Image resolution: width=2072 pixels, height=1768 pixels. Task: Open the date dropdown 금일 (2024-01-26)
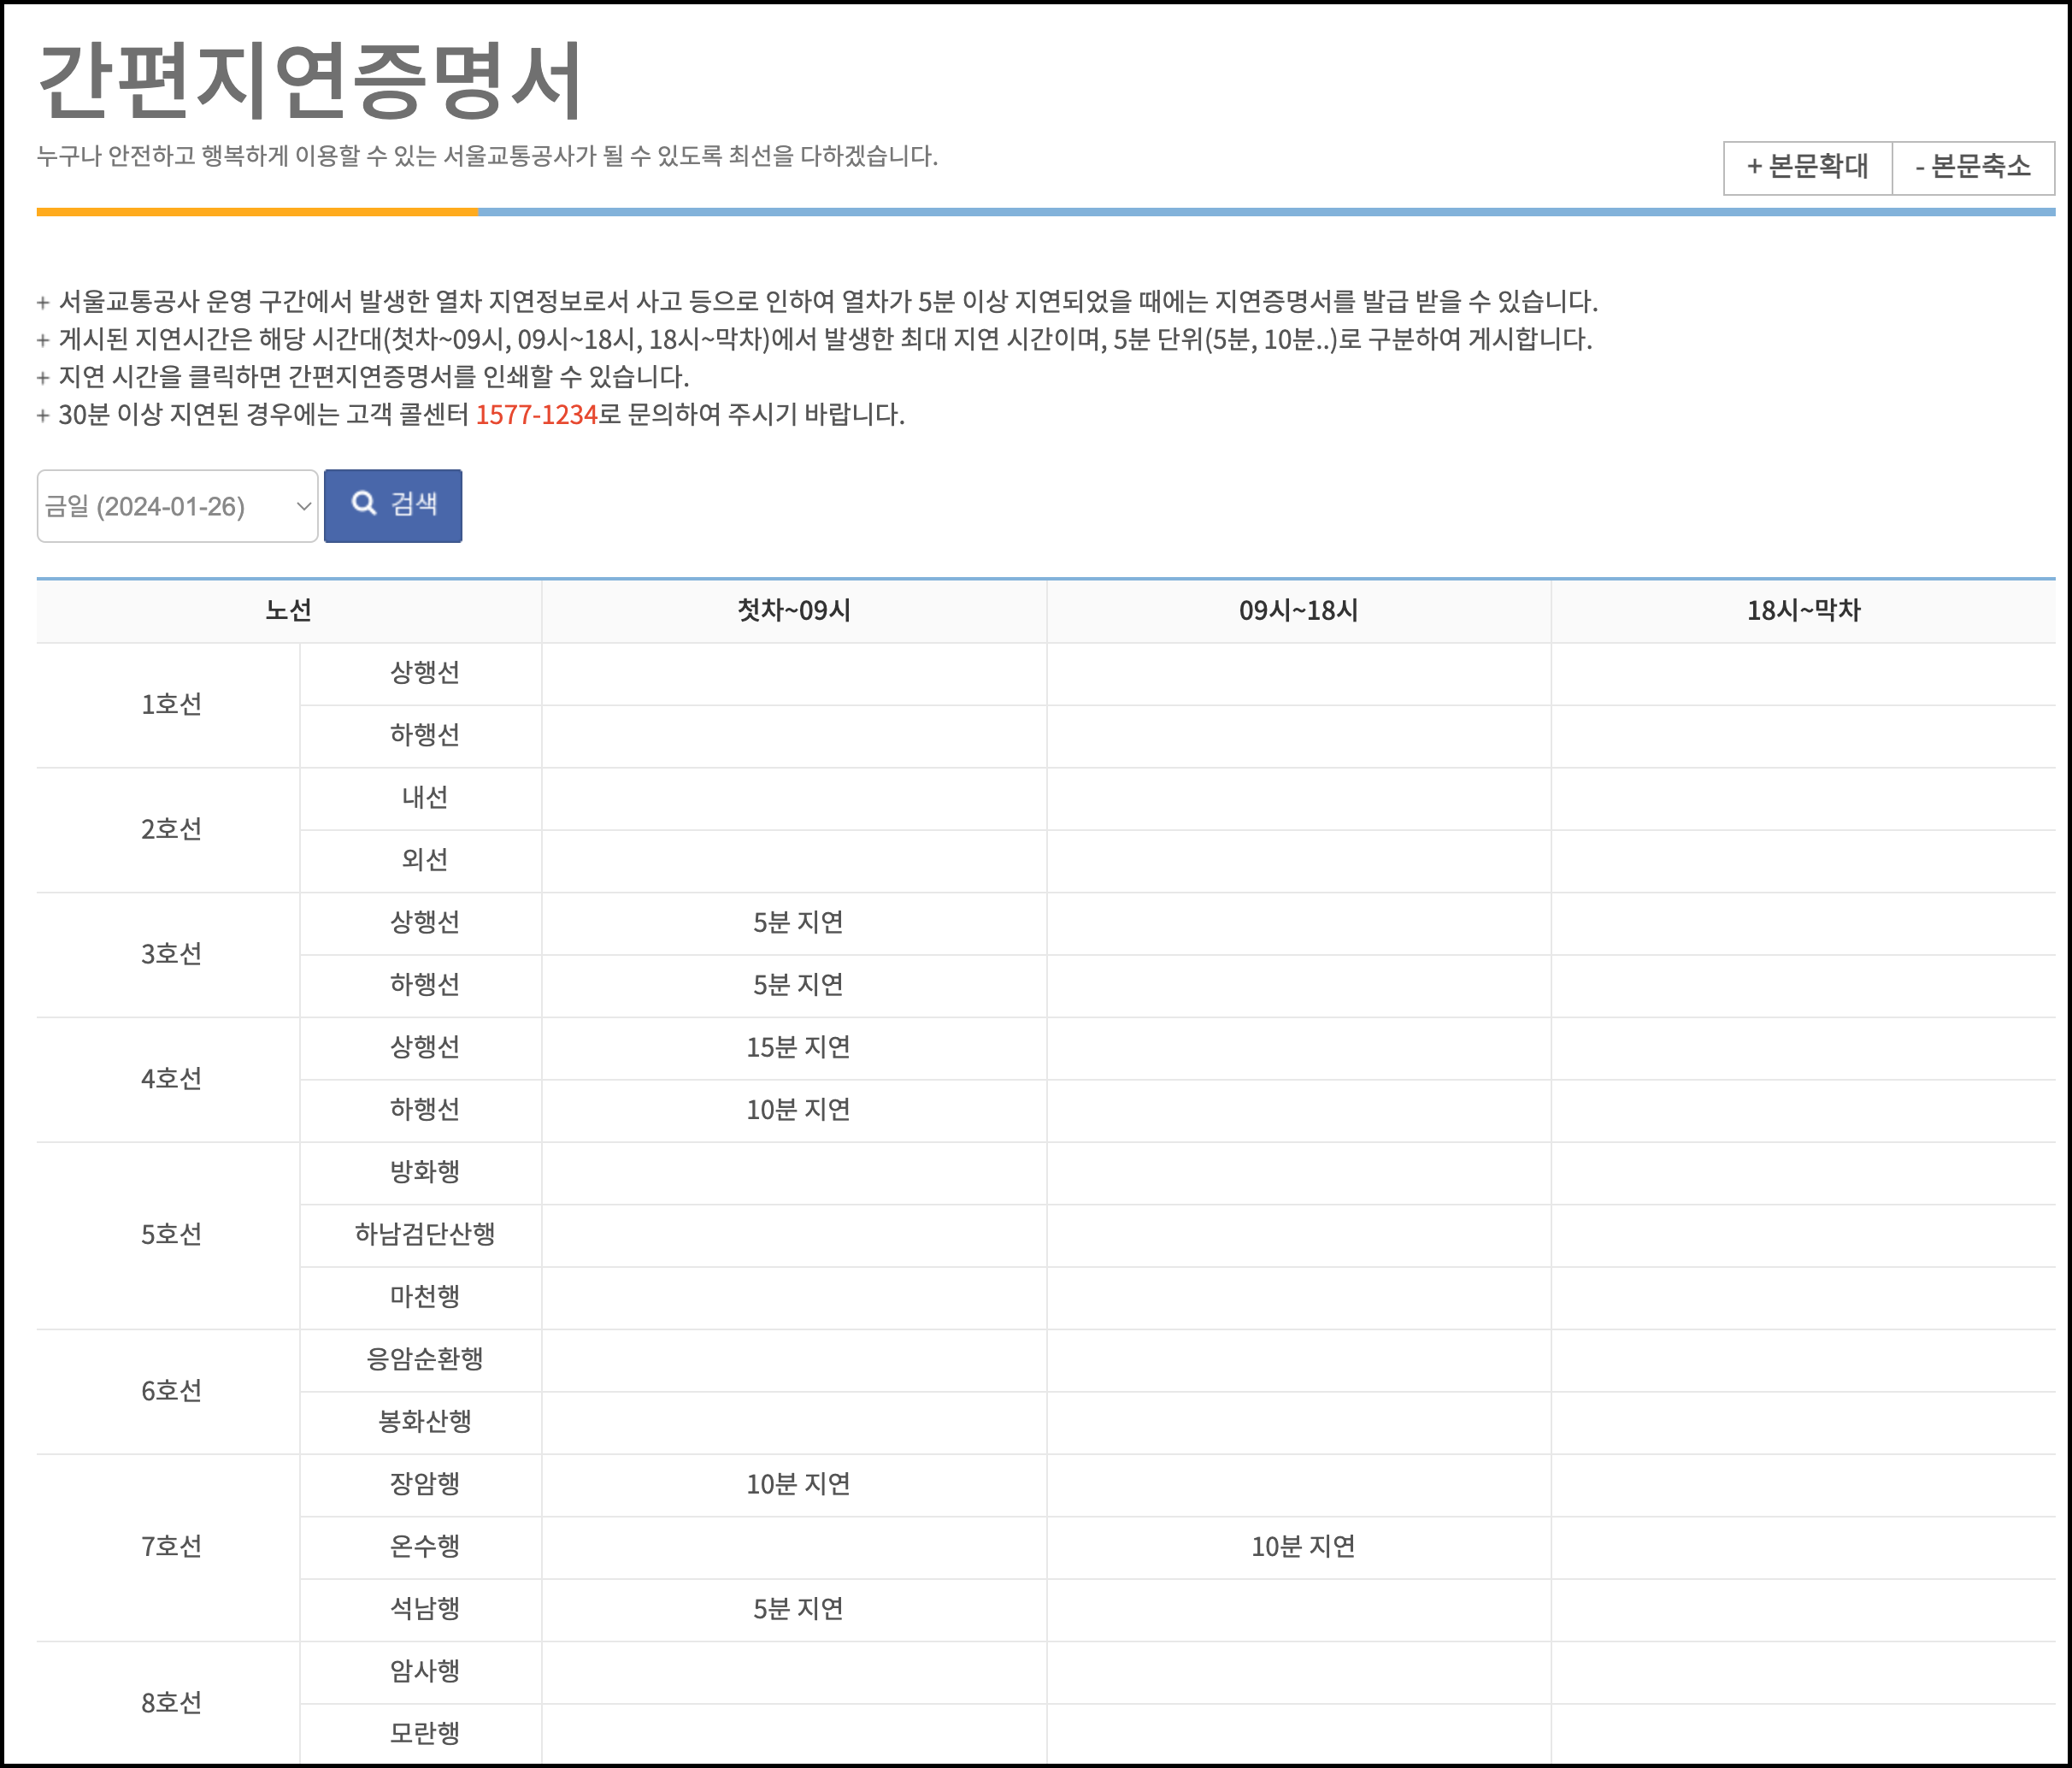[x=177, y=506]
